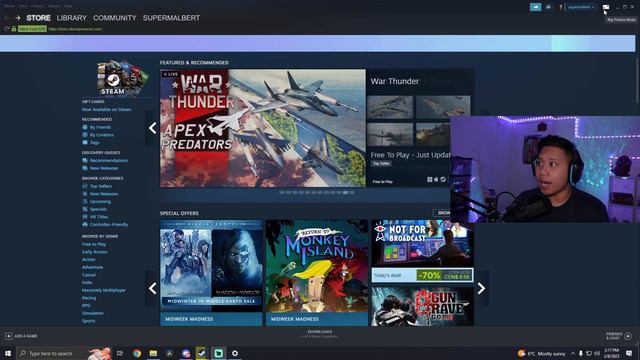Show previous special offers arrow
Image resolution: width=640 pixels, height=360 pixels.
pos(152,289)
